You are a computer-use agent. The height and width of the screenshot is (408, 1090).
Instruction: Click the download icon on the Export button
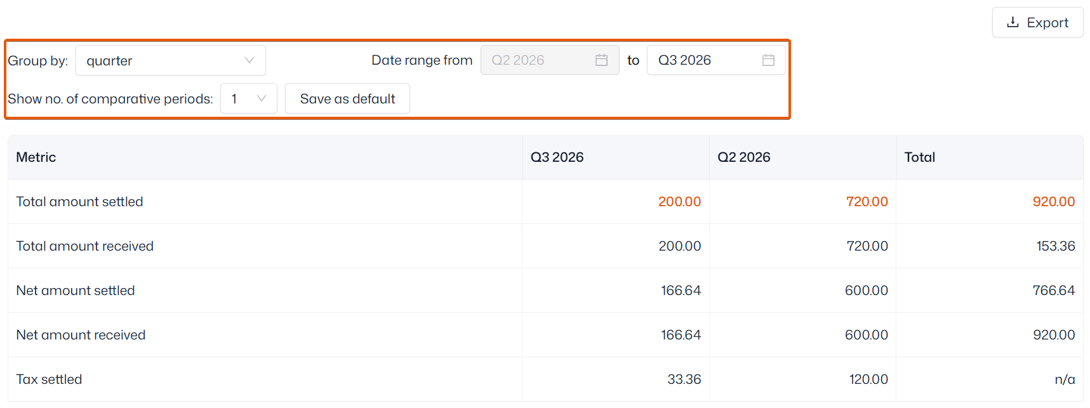pos(1013,23)
